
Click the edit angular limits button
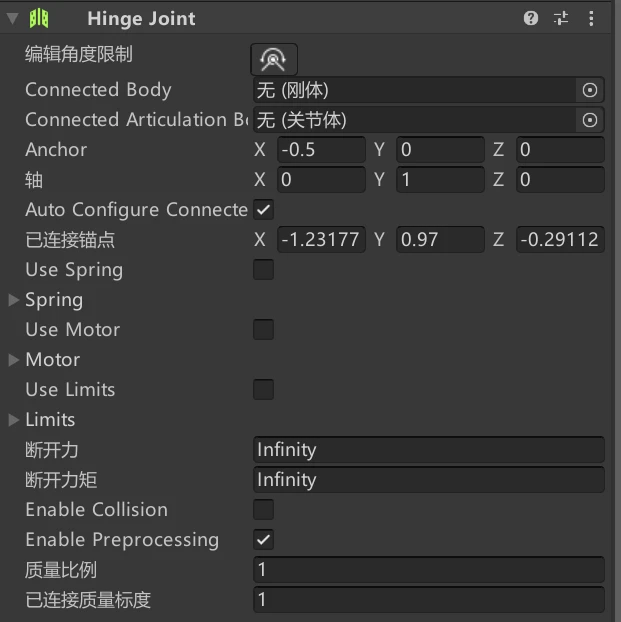tap(274, 60)
